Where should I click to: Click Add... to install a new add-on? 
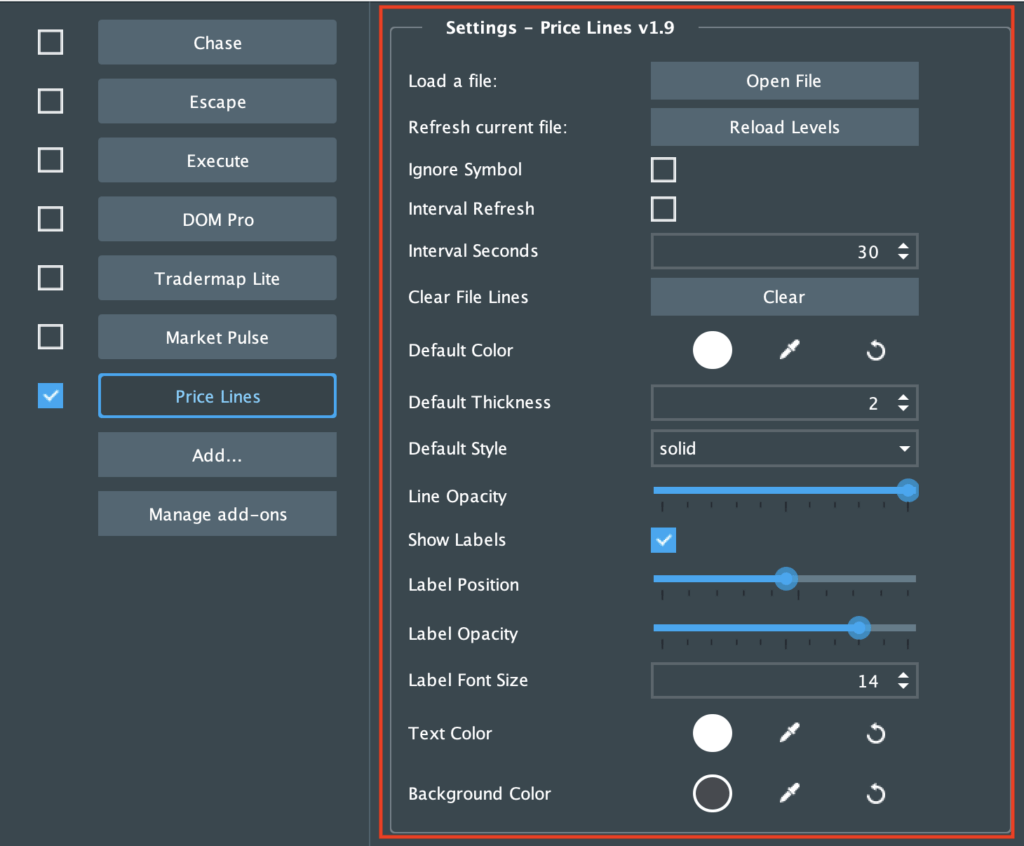coord(217,455)
